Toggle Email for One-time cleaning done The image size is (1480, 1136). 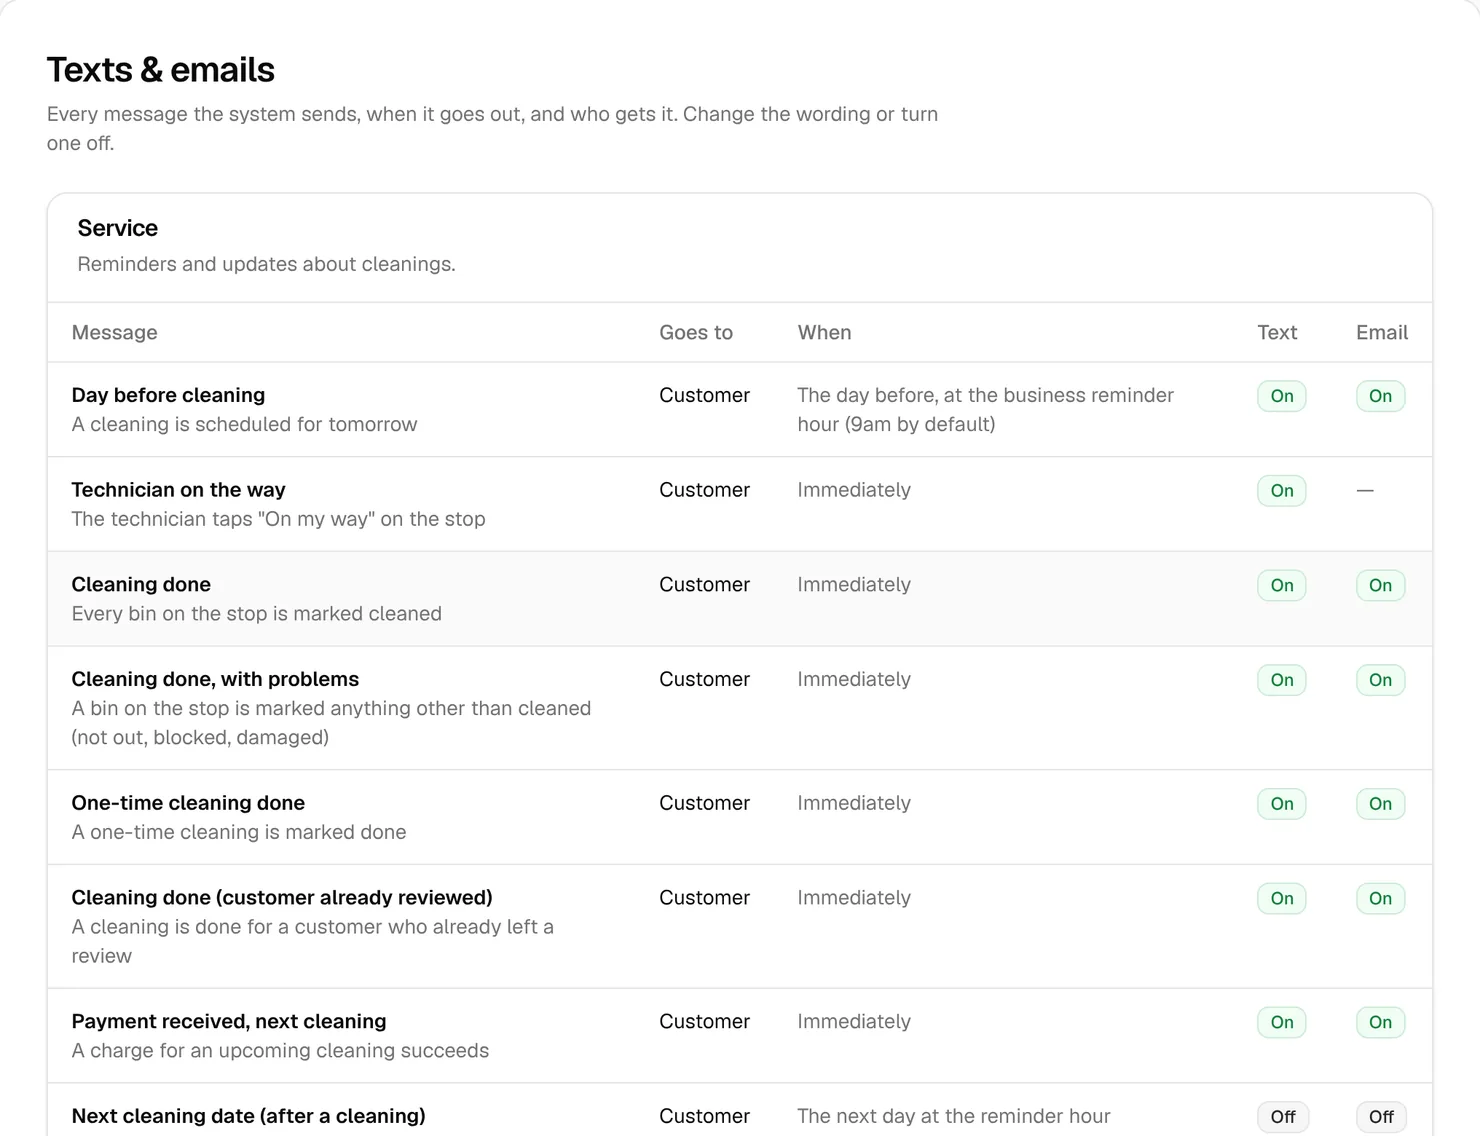point(1380,804)
